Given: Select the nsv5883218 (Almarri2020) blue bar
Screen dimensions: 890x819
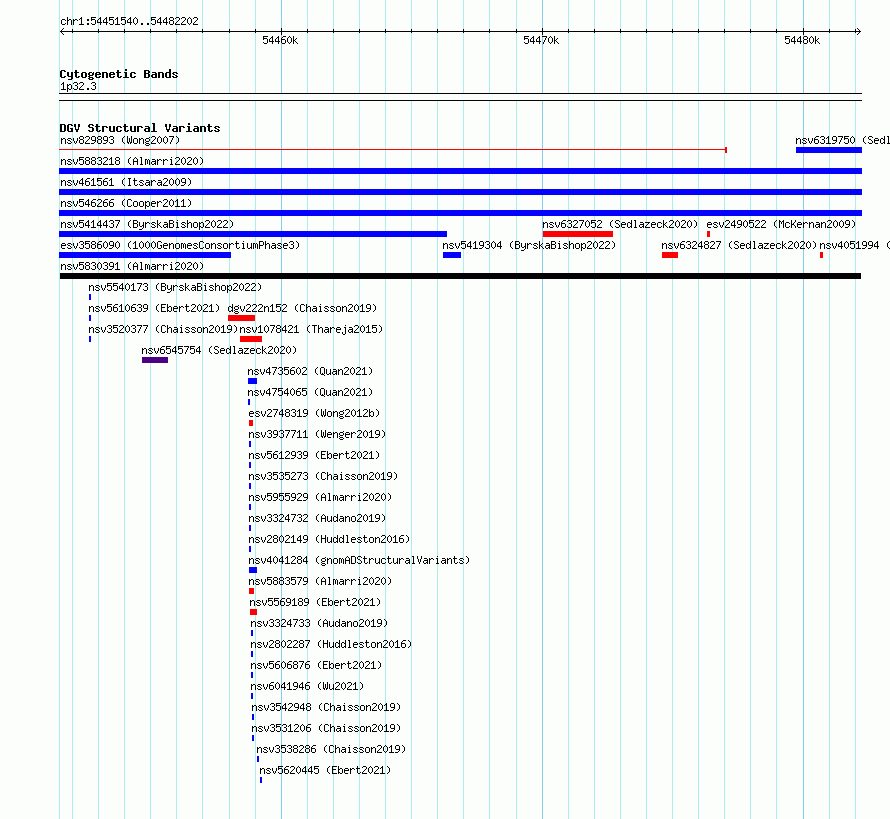Looking at the screenshot, I should pyautogui.click(x=460, y=171).
